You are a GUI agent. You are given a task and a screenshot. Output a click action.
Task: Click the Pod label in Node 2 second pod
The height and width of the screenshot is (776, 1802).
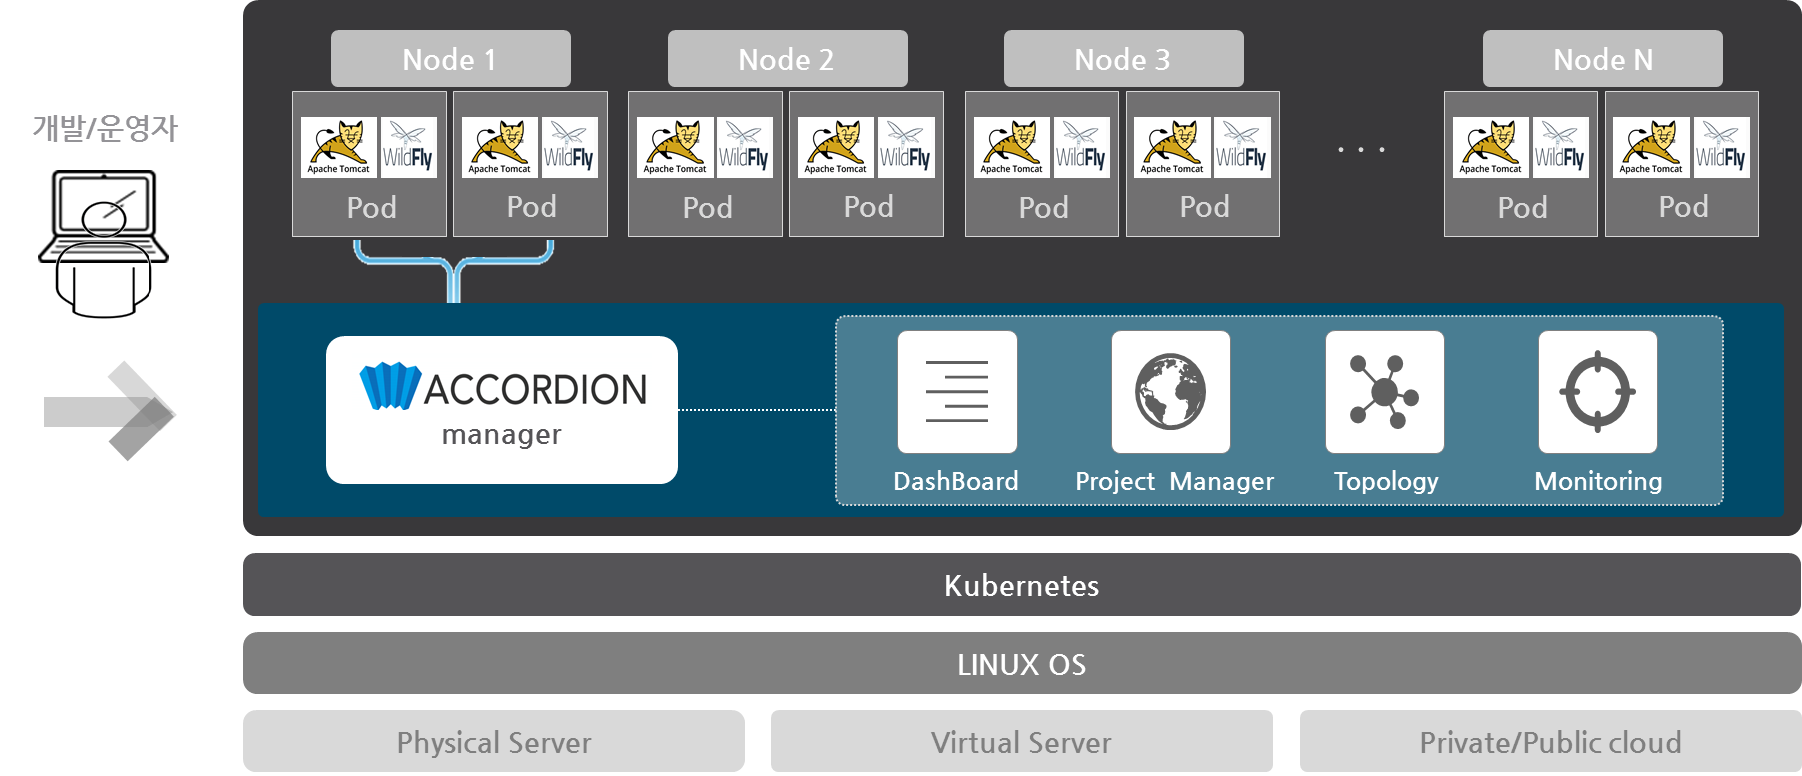[x=869, y=207]
